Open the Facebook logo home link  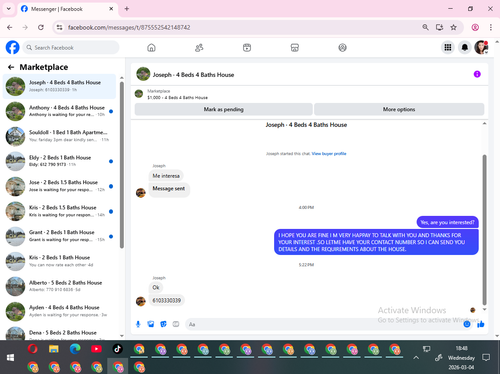(13, 47)
